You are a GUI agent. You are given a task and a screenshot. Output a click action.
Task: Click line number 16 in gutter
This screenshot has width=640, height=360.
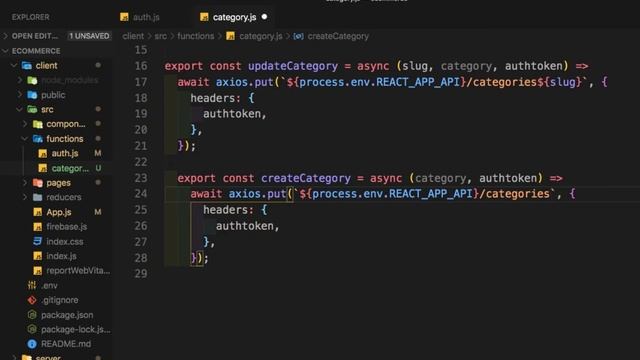pyautogui.click(x=141, y=66)
